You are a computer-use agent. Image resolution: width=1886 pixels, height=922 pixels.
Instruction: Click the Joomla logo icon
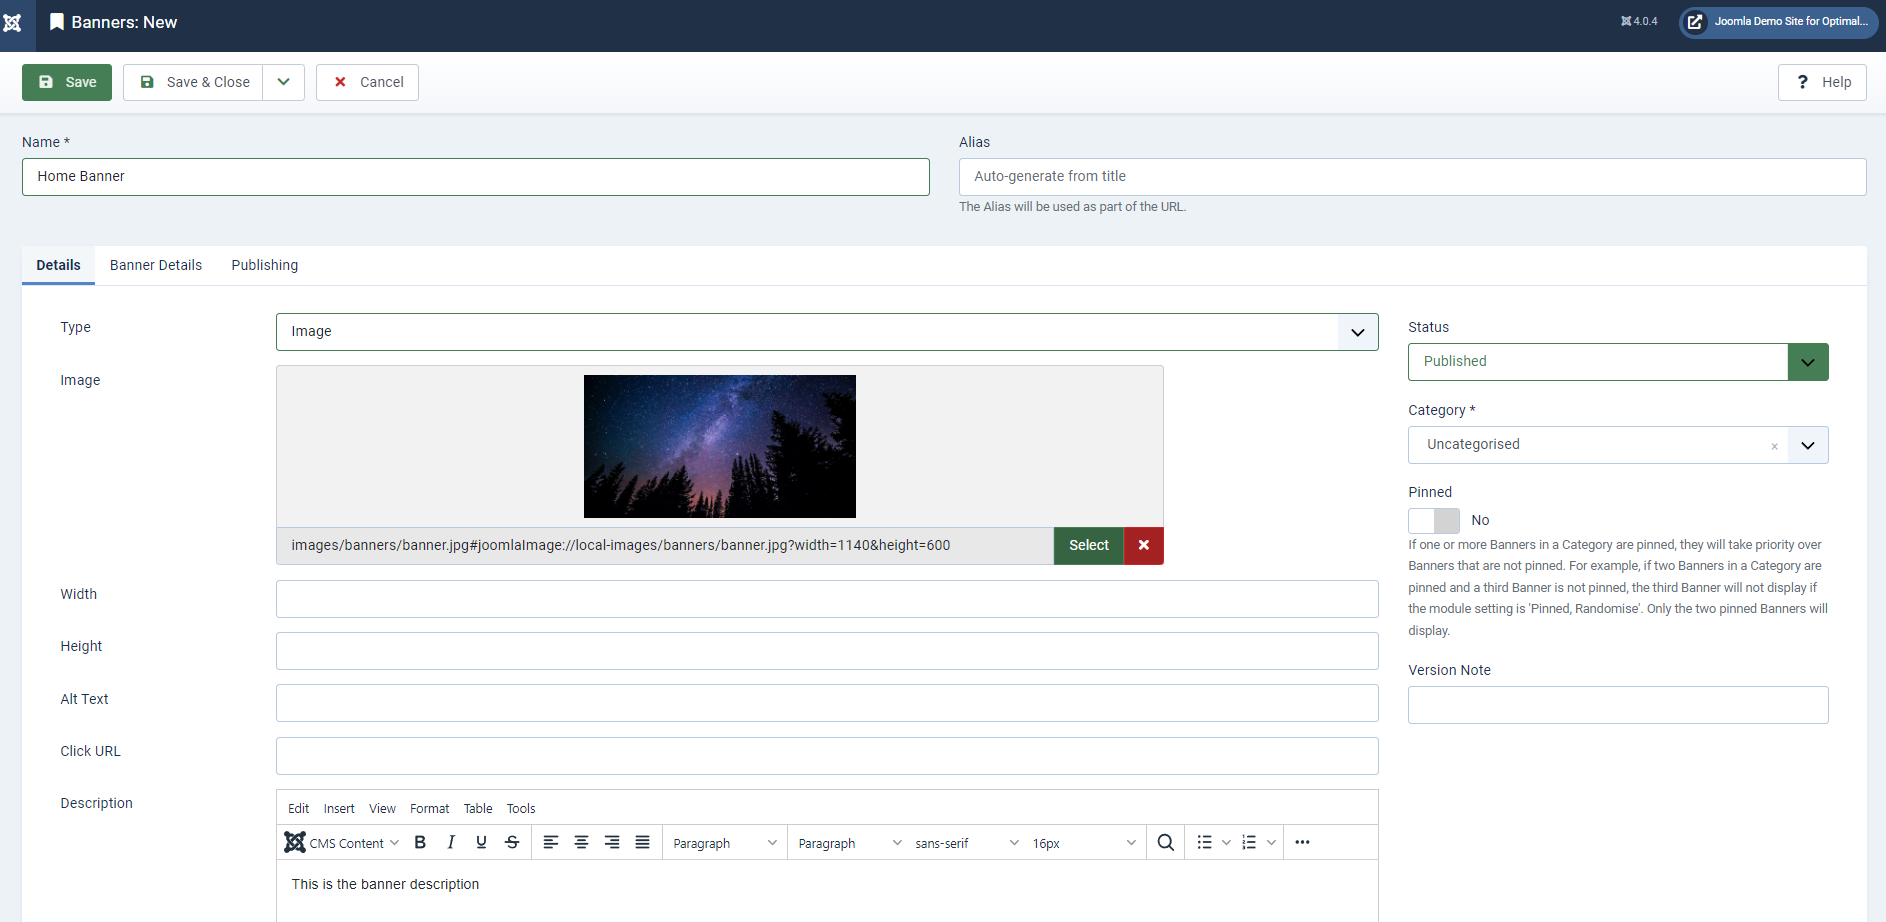click(13, 22)
